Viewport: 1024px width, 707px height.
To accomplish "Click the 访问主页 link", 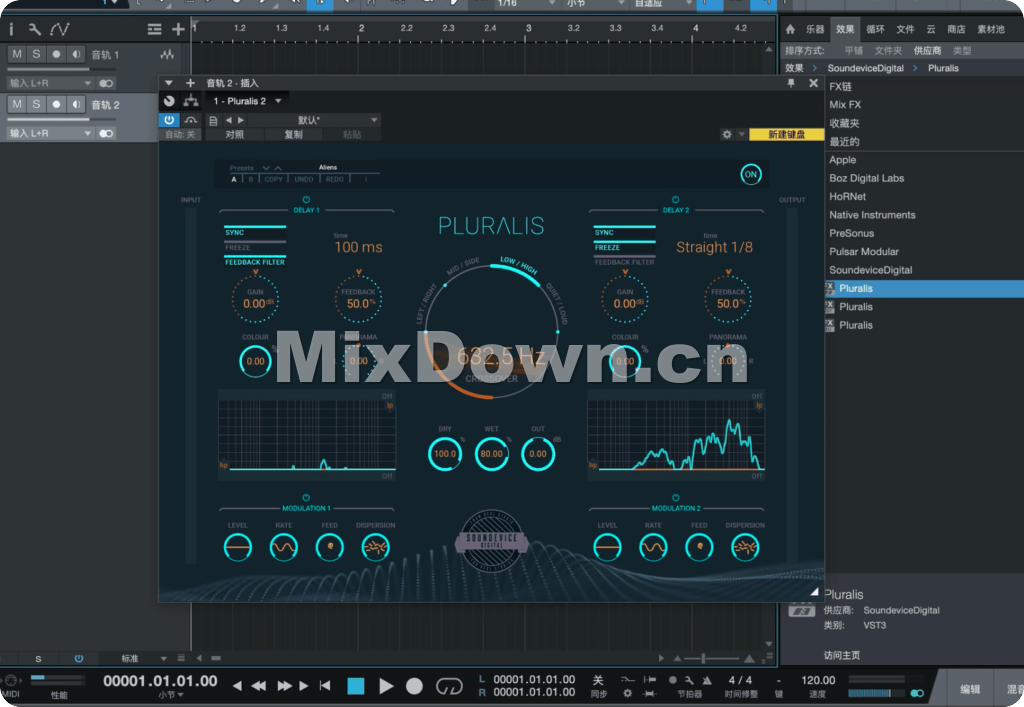I will 842,655.
